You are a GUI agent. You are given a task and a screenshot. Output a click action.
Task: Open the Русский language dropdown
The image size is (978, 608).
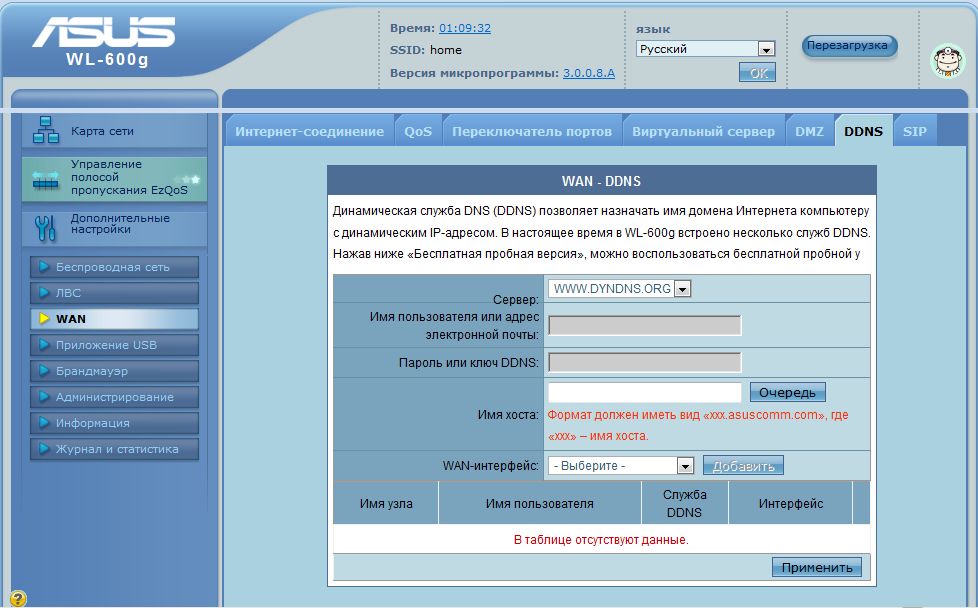tap(705, 49)
